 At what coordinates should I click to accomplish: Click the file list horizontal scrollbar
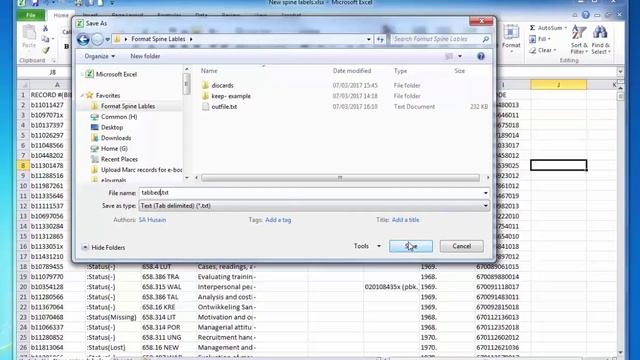click(x=340, y=178)
